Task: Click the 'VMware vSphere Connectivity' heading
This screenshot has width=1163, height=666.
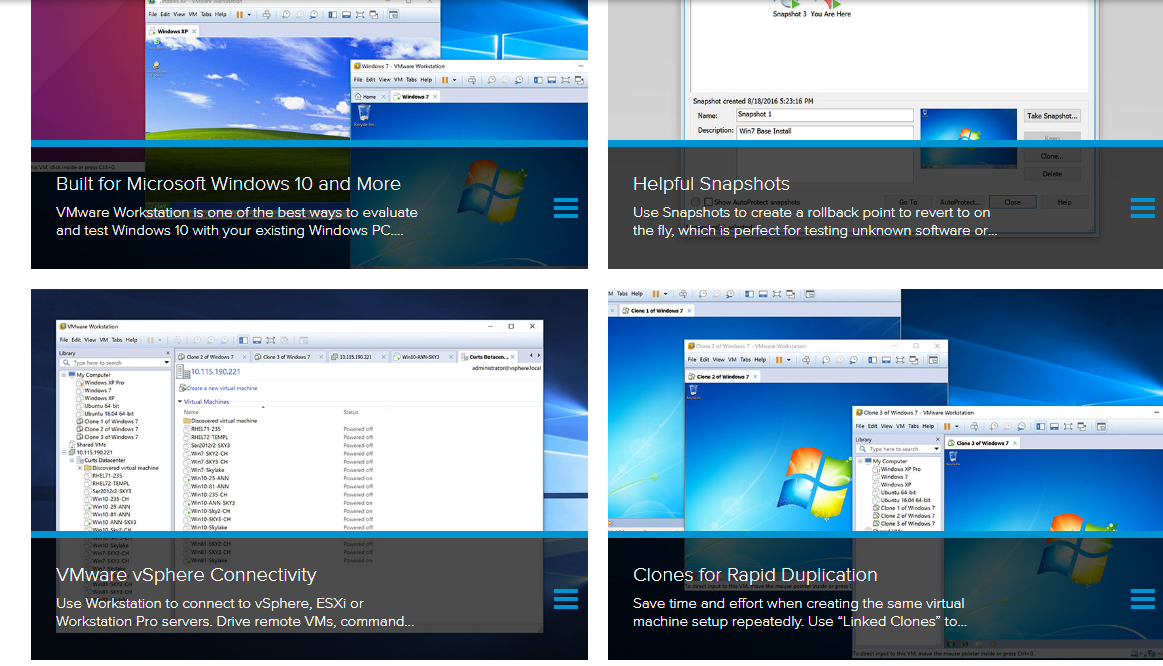Action: 186,575
